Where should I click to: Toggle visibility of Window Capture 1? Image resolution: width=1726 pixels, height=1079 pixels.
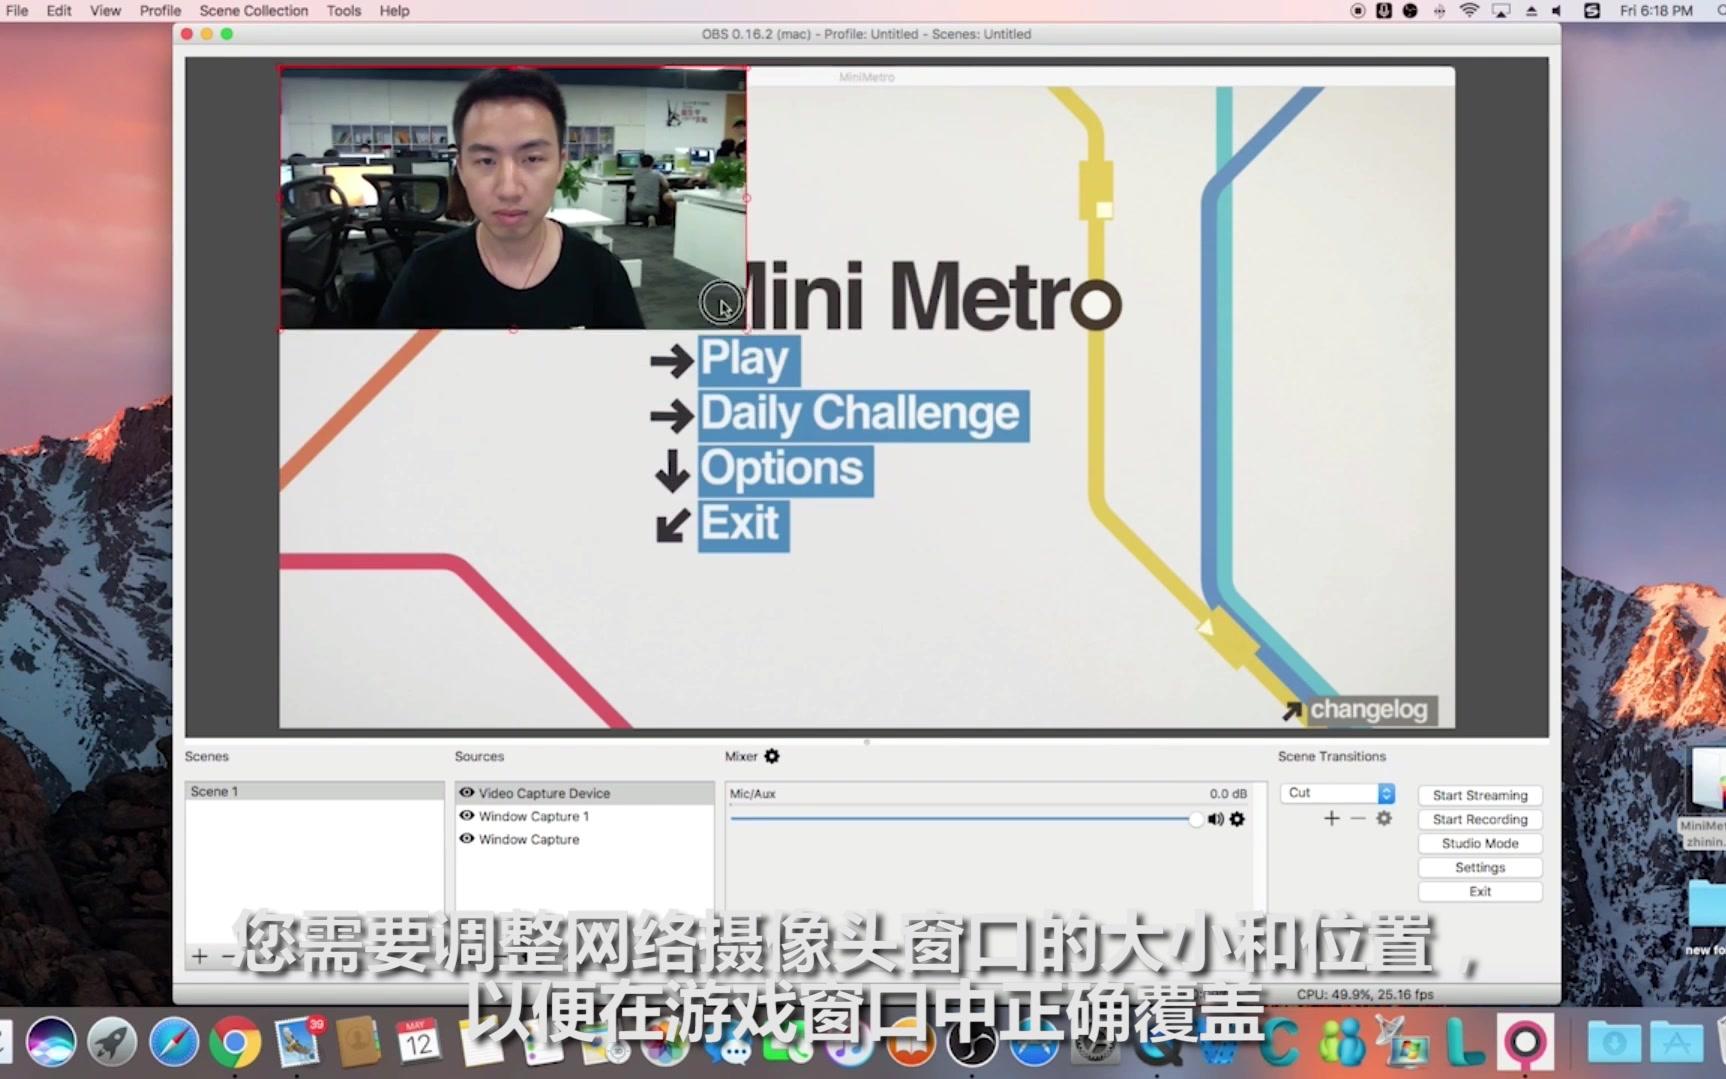click(466, 815)
